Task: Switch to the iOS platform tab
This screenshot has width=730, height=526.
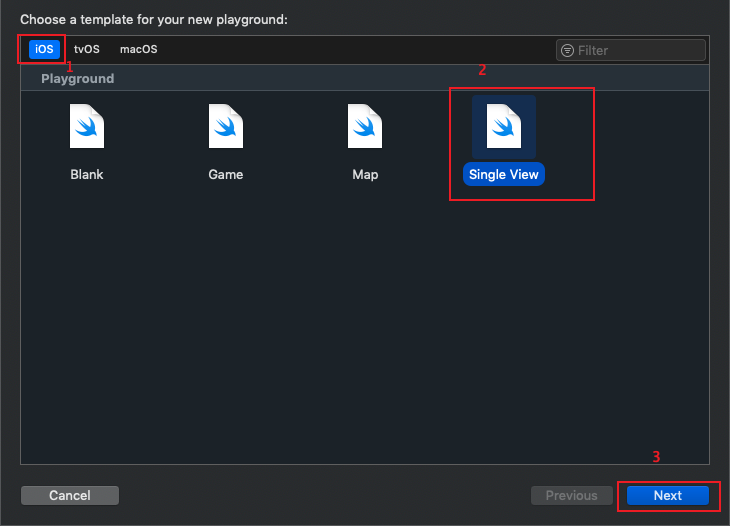Action: point(44,49)
